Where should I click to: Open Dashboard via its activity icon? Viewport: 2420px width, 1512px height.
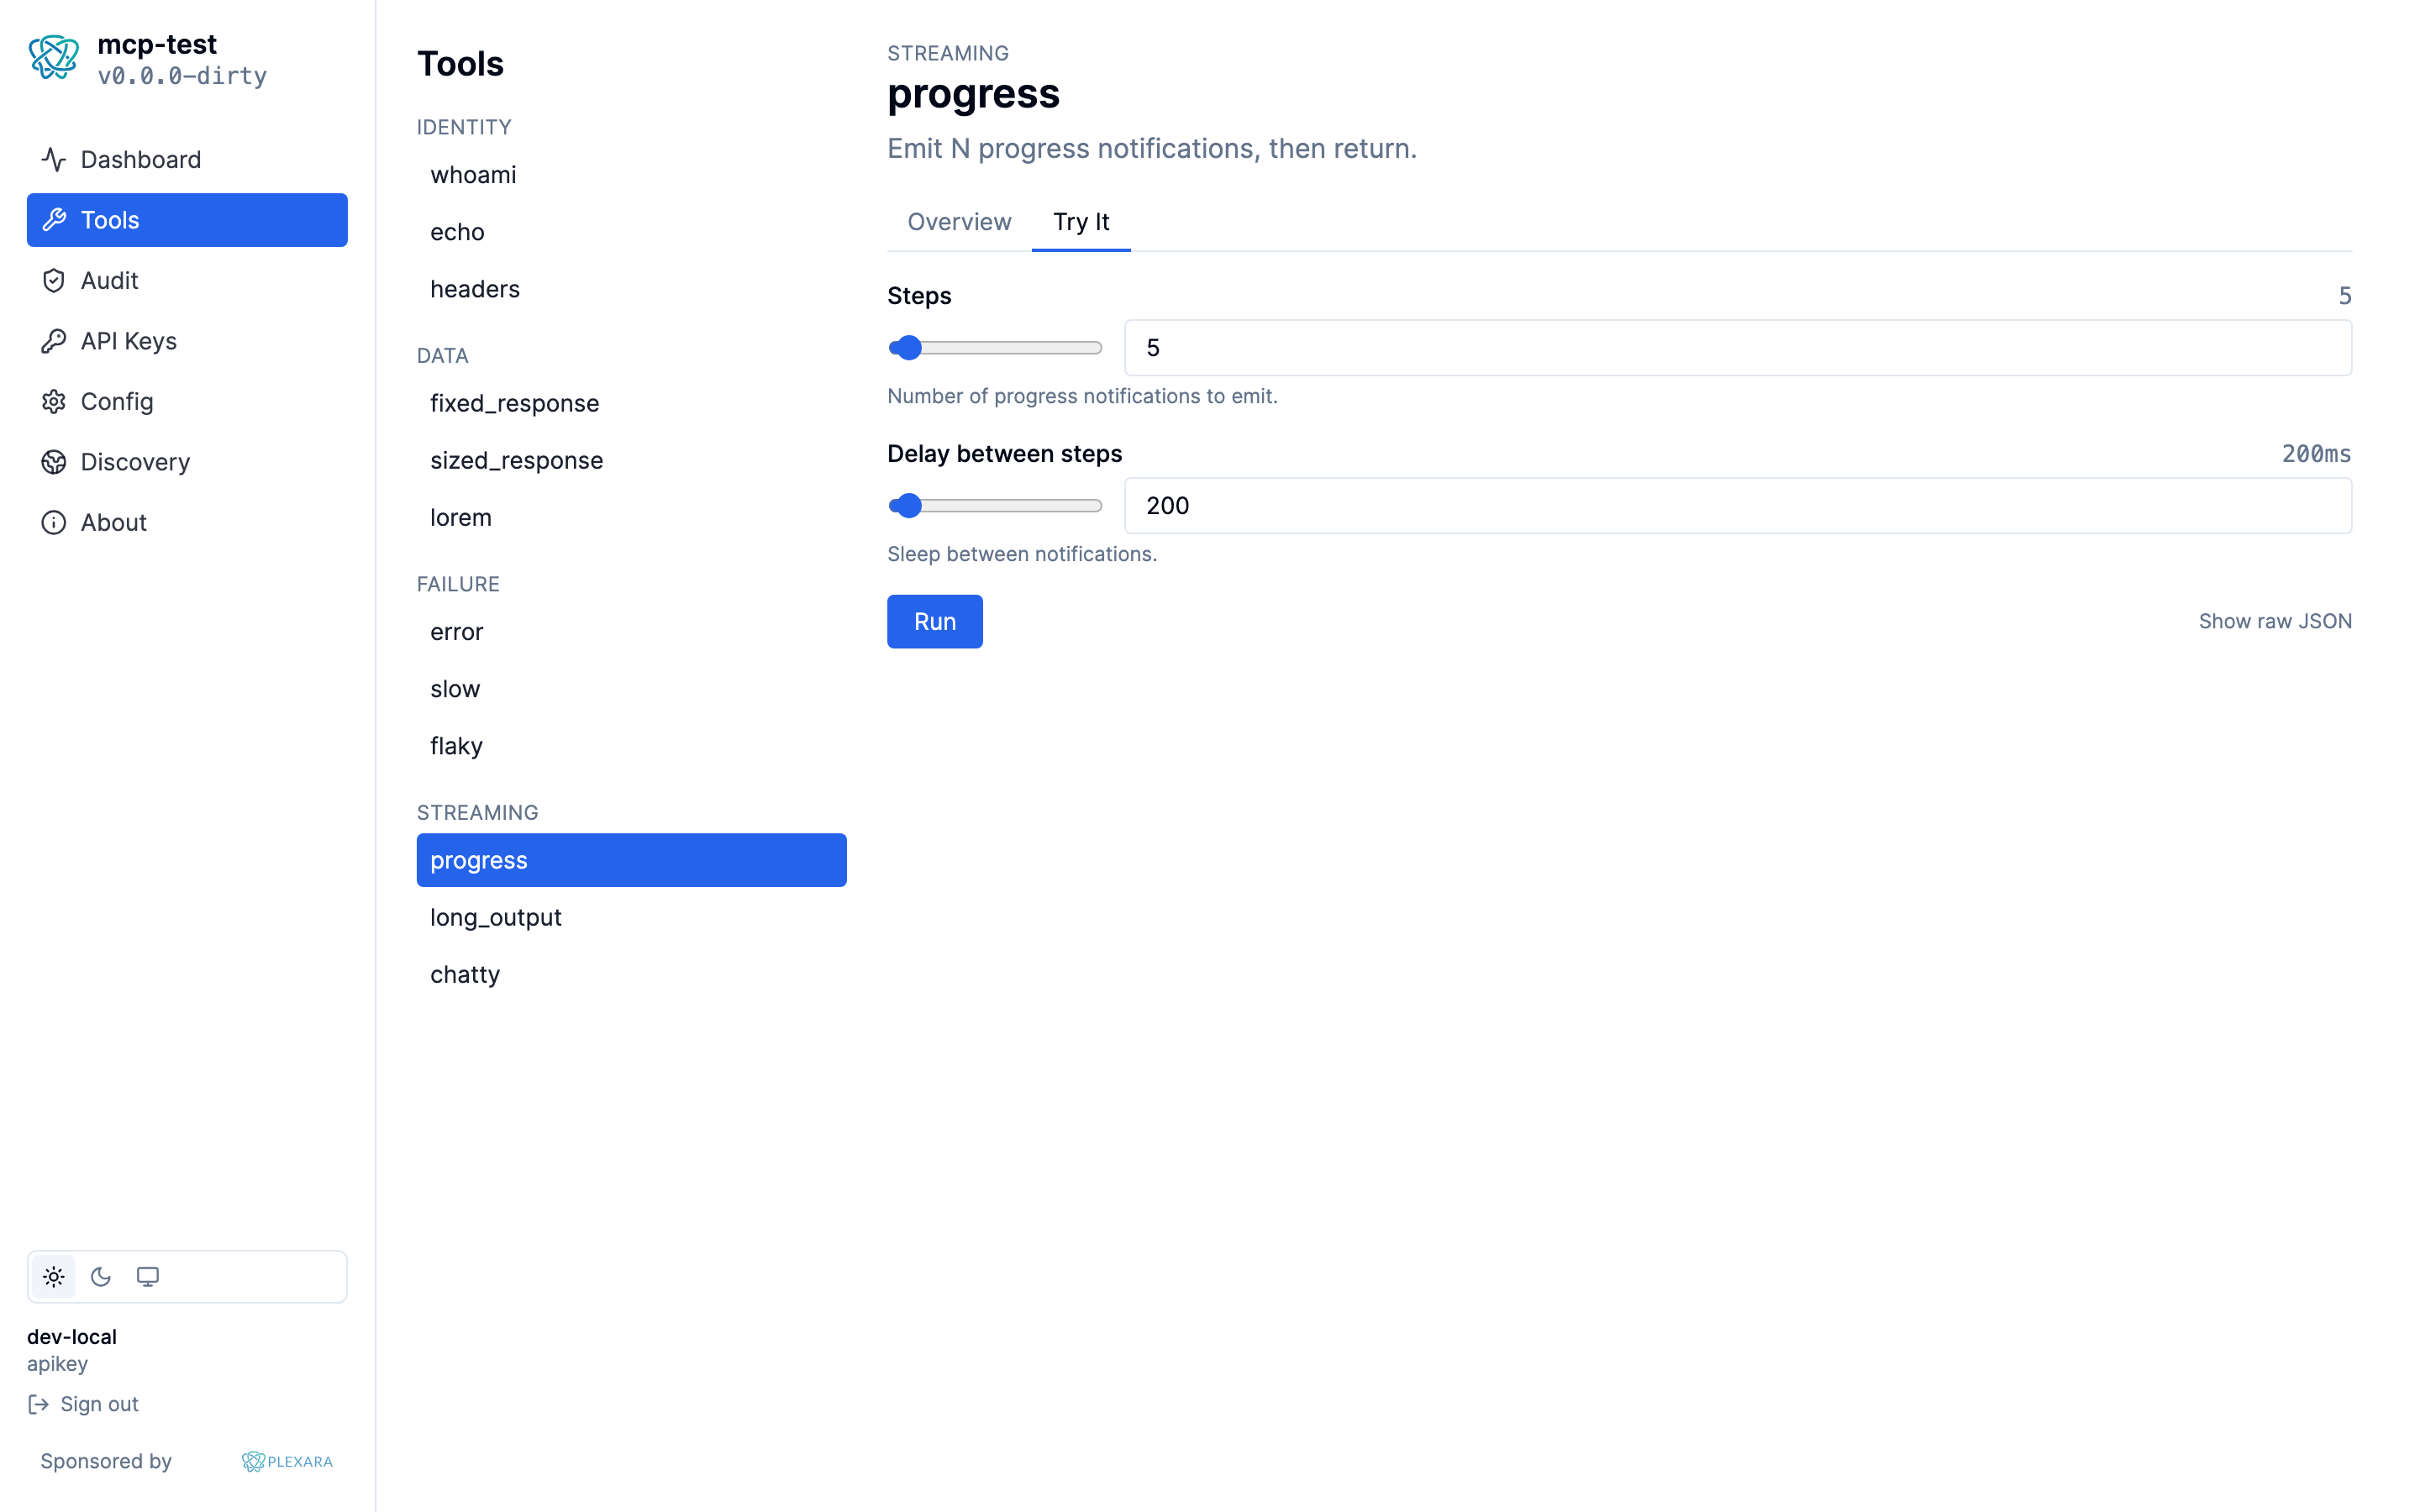[x=54, y=160]
